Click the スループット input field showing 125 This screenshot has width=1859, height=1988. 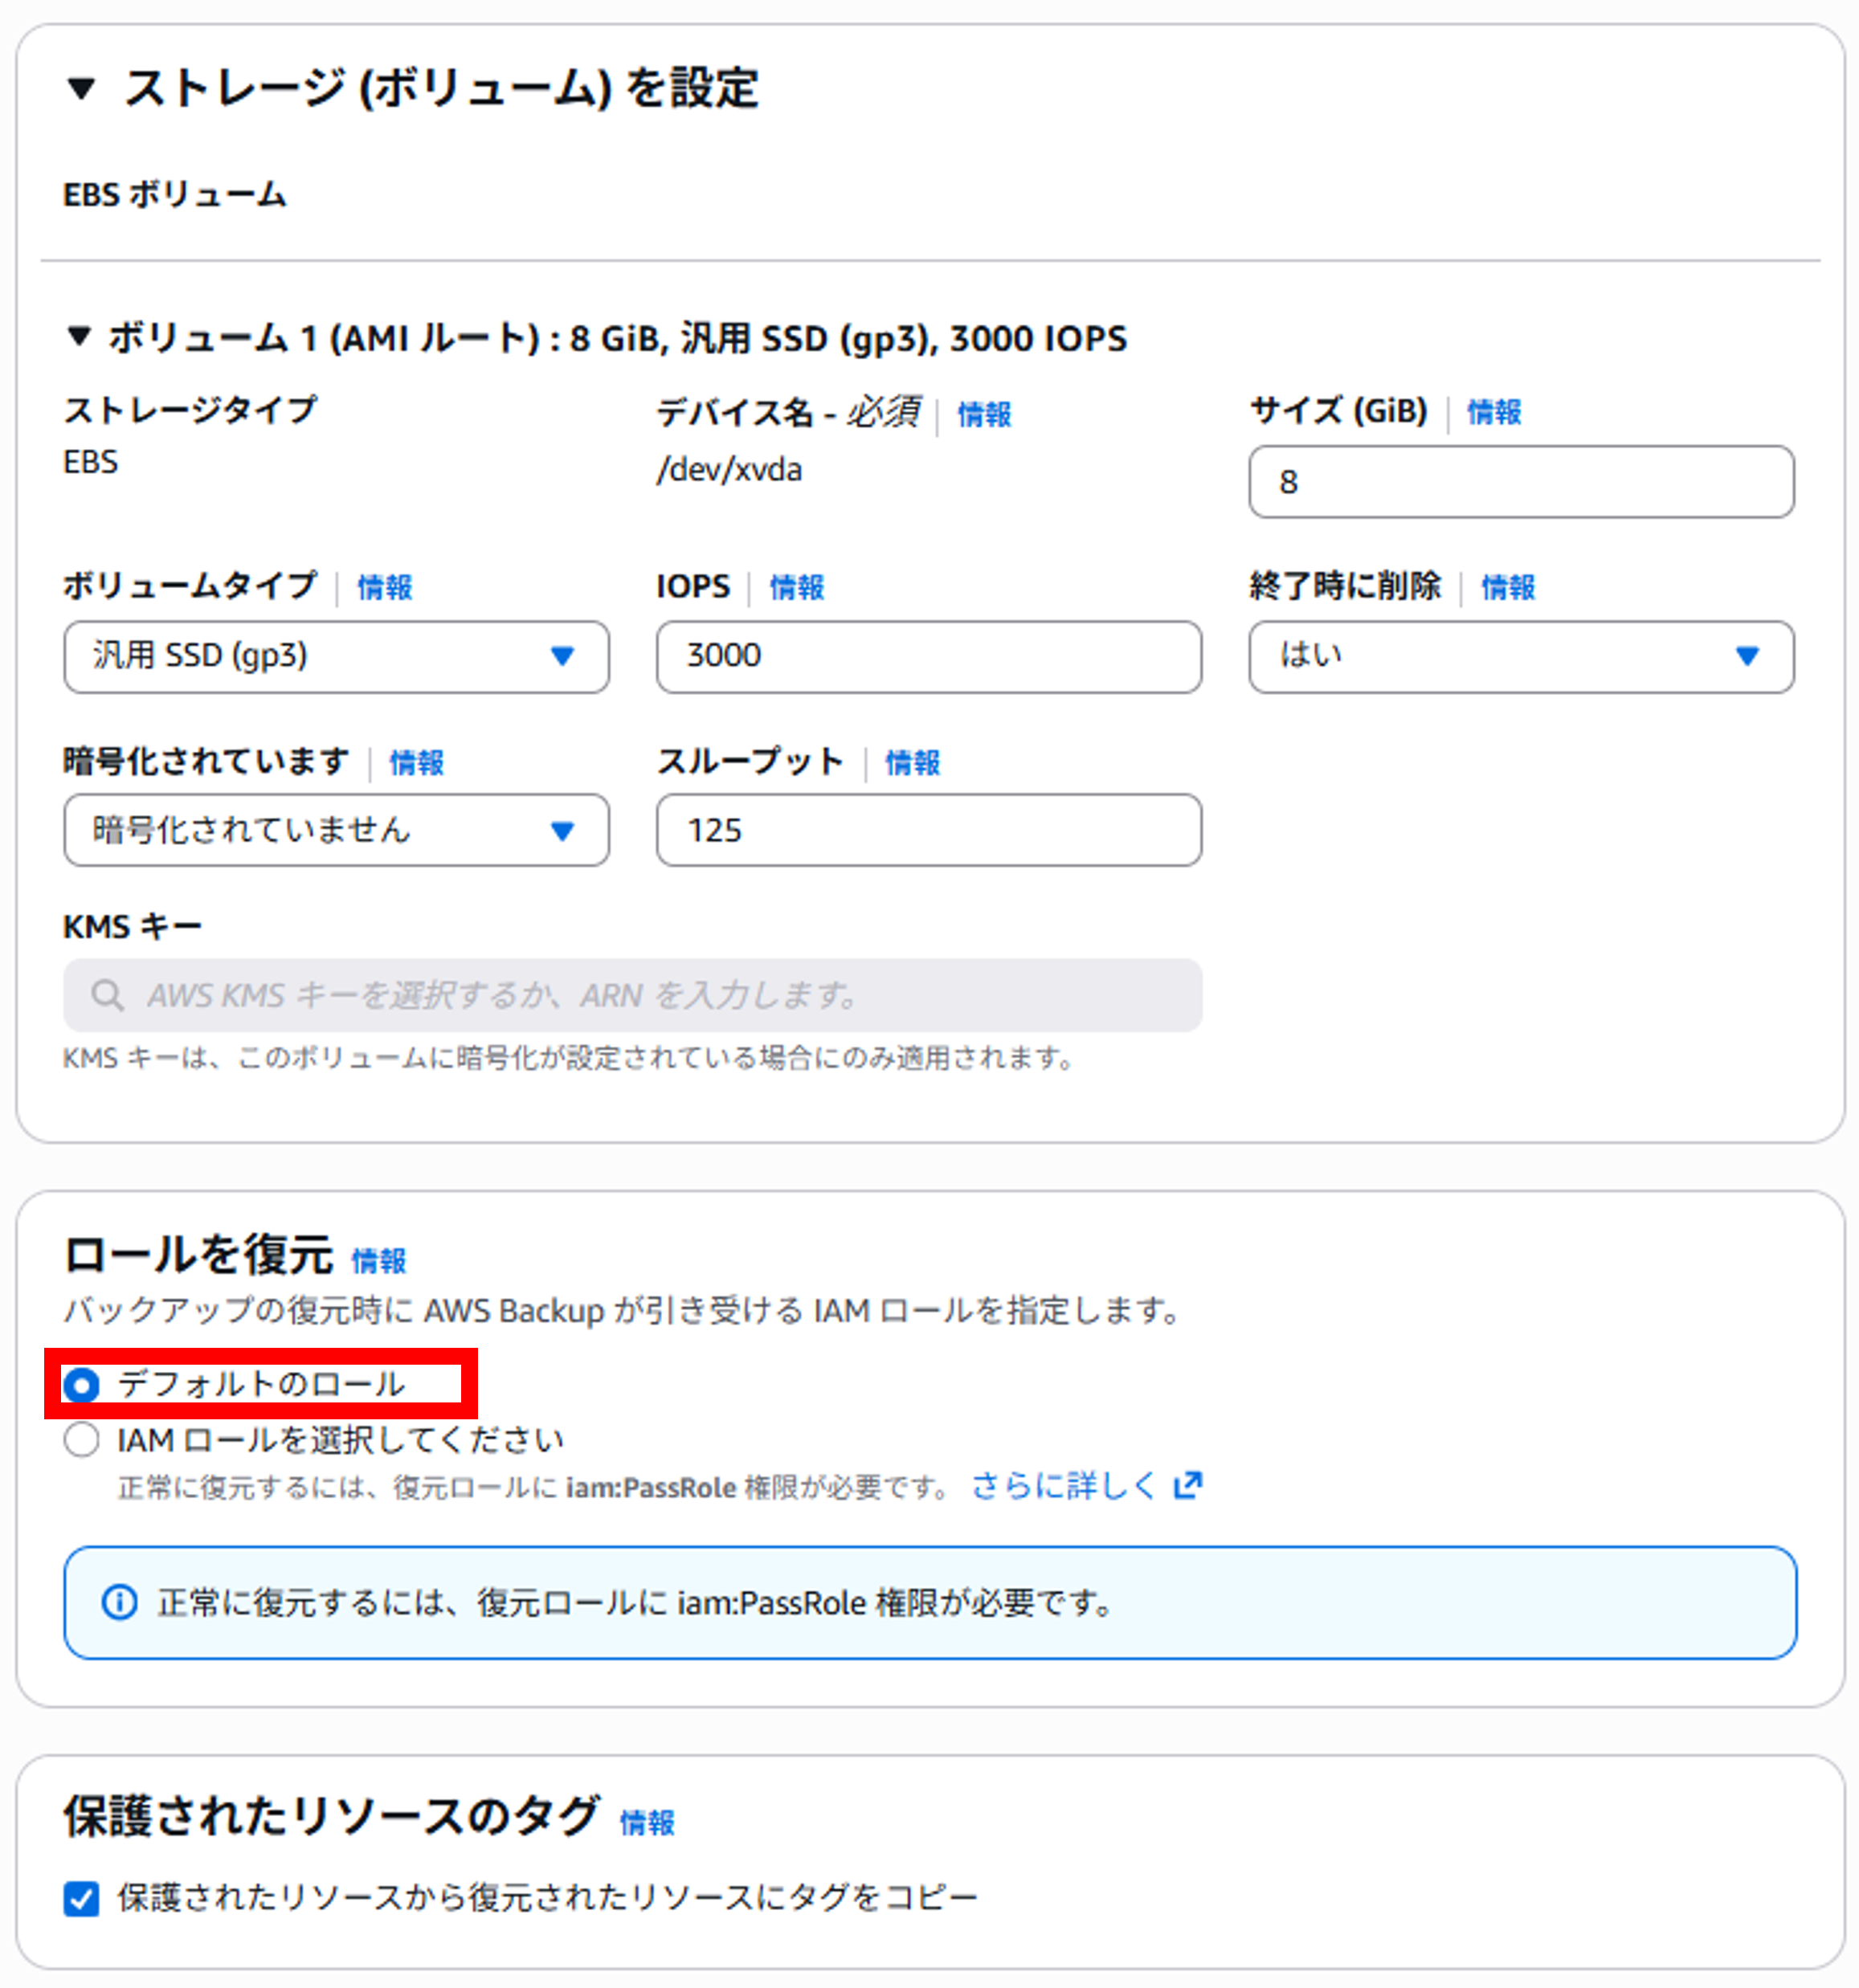point(929,830)
